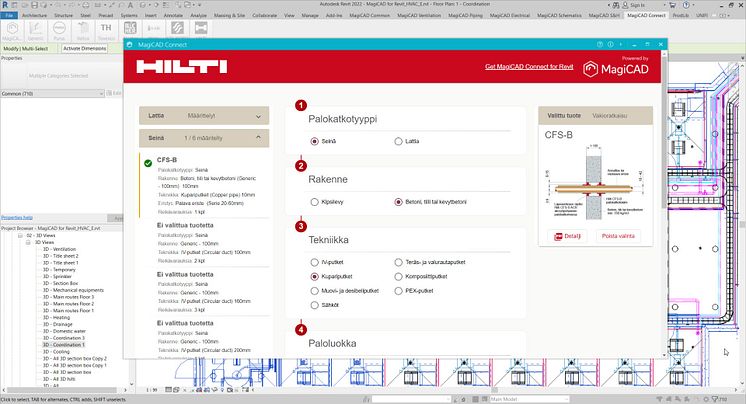Select the Text tool icon in quick access toolbar
Viewport: 746px width, 404px height.
pyautogui.click(x=130, y=5)
